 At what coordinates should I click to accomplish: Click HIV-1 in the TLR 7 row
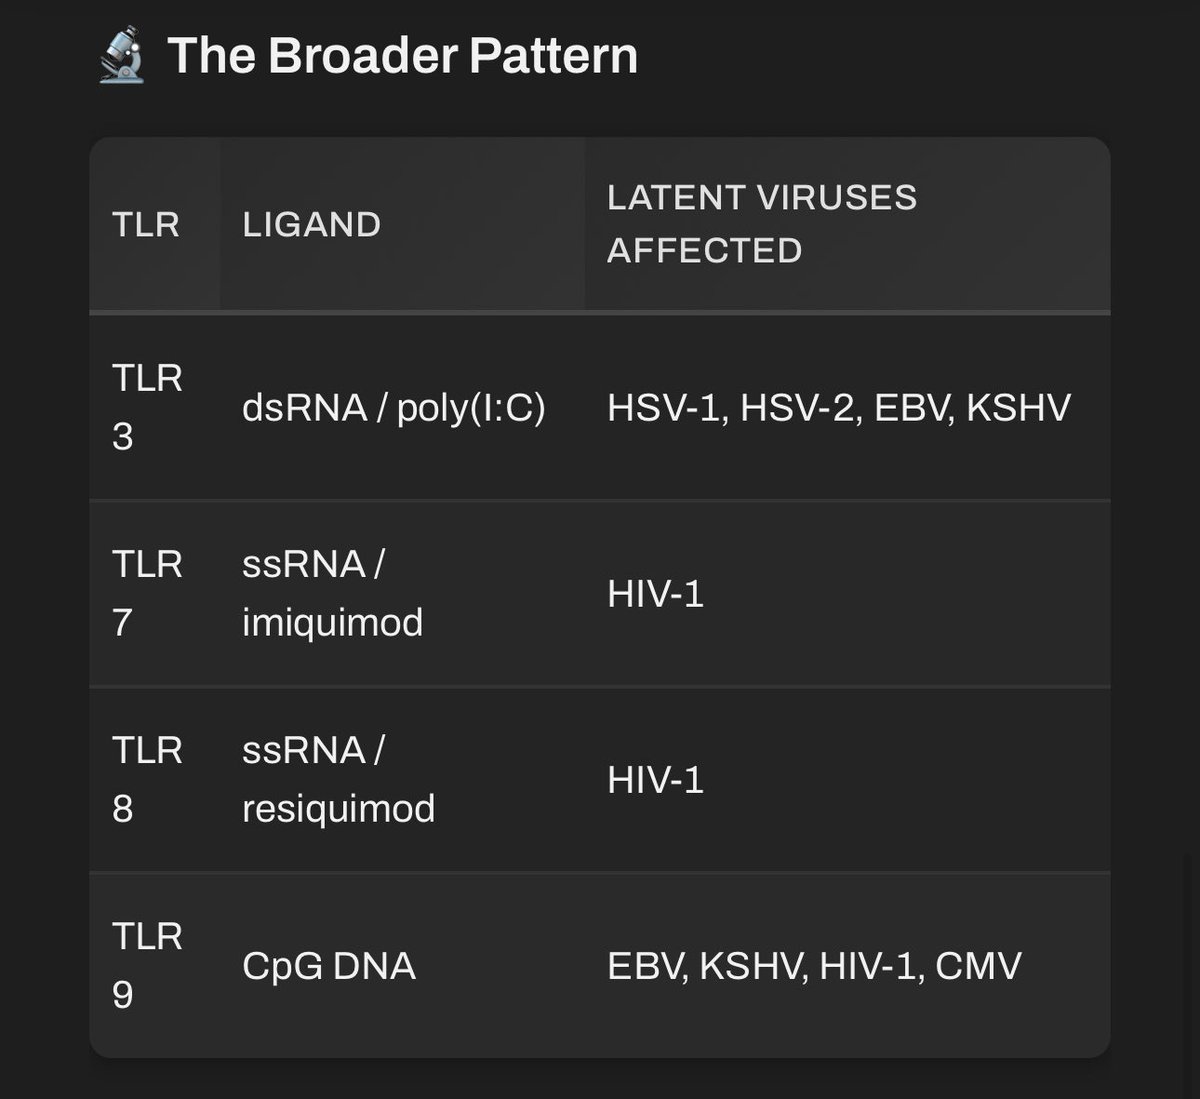click(655, 594)
